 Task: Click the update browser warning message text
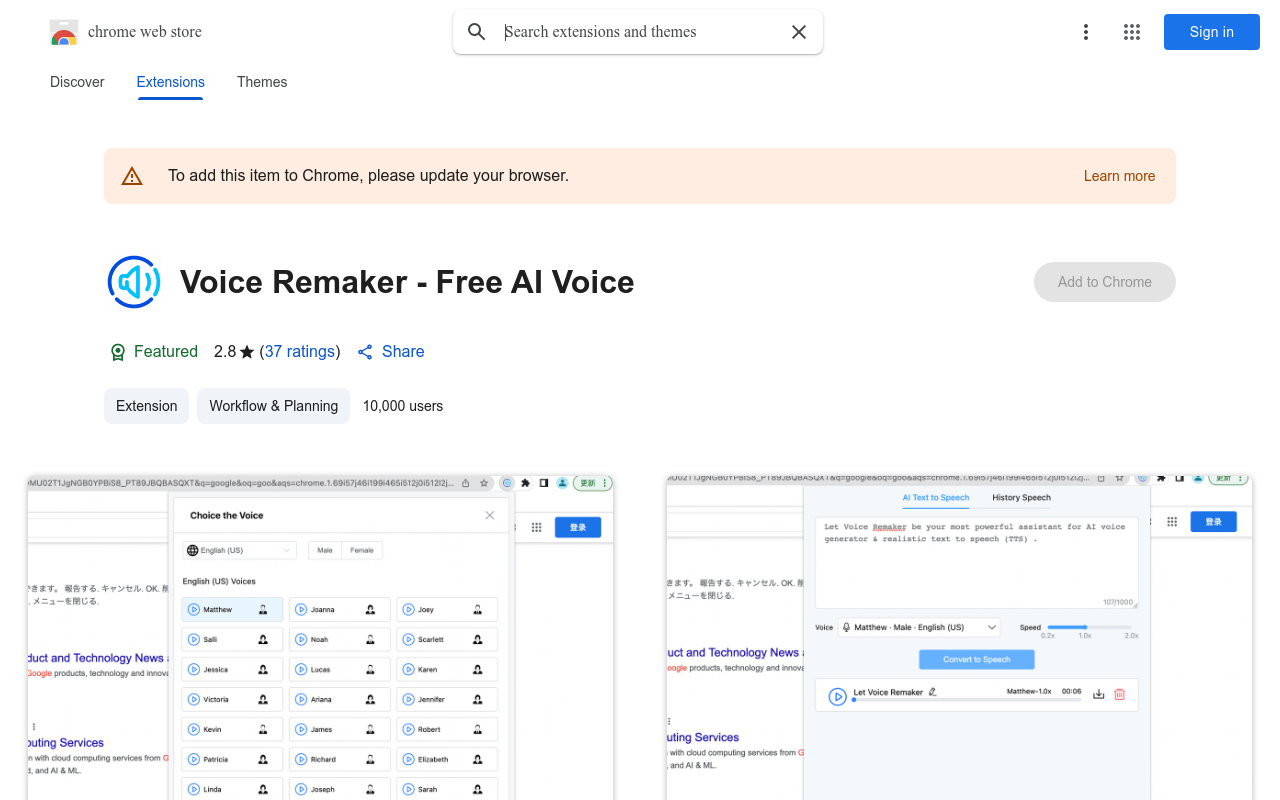point(368,176)
